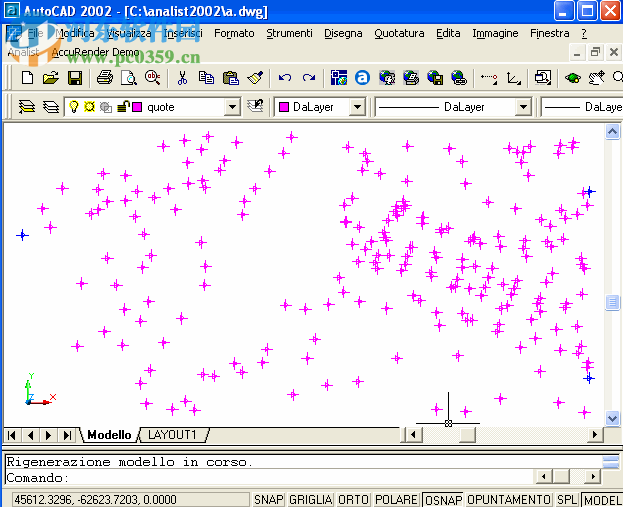Switch to the LAYOUT1 tab
This screenshot has height=507, width=623.
172,435
